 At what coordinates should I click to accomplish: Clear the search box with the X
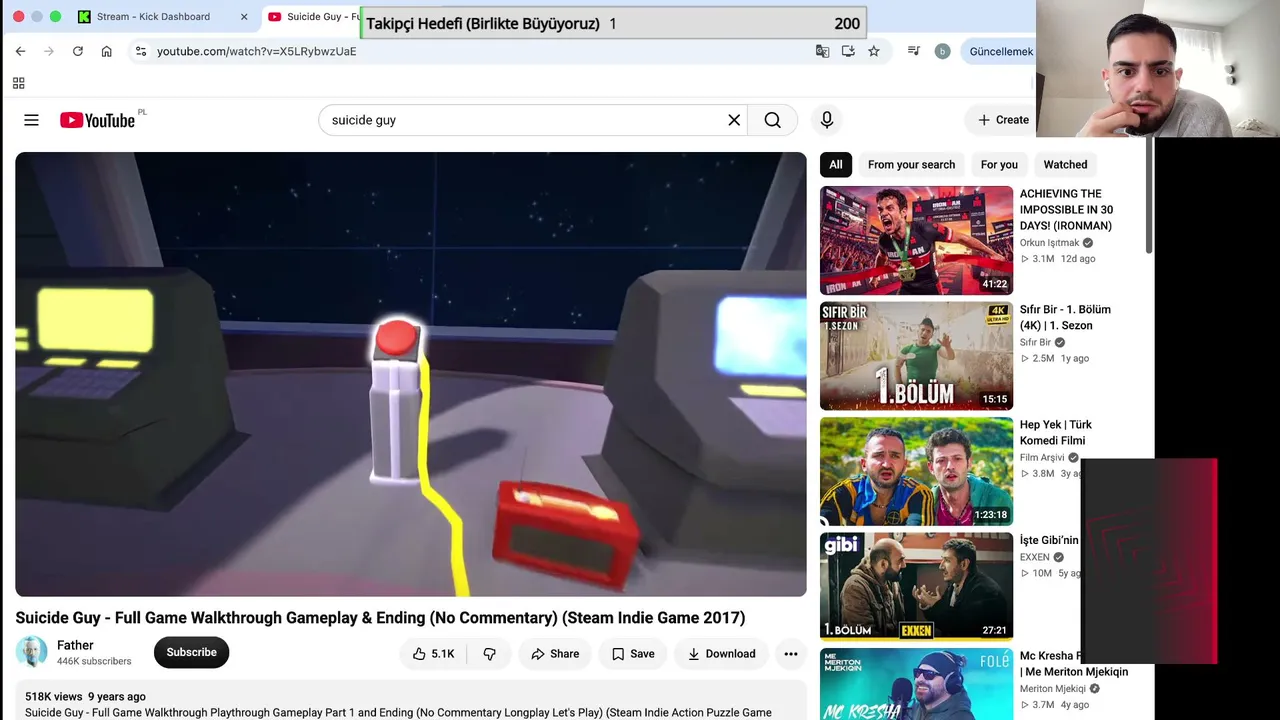click(x=734, y=120)
